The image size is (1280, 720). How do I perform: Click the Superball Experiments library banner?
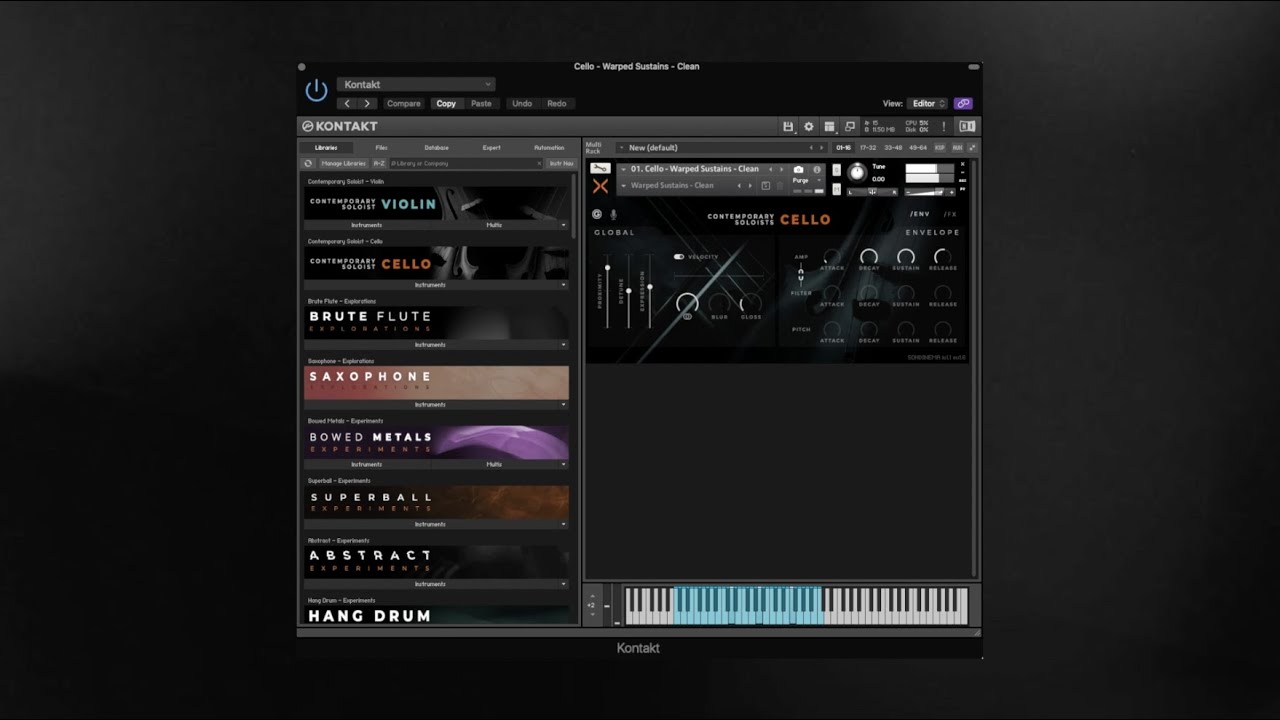(436, 502)
